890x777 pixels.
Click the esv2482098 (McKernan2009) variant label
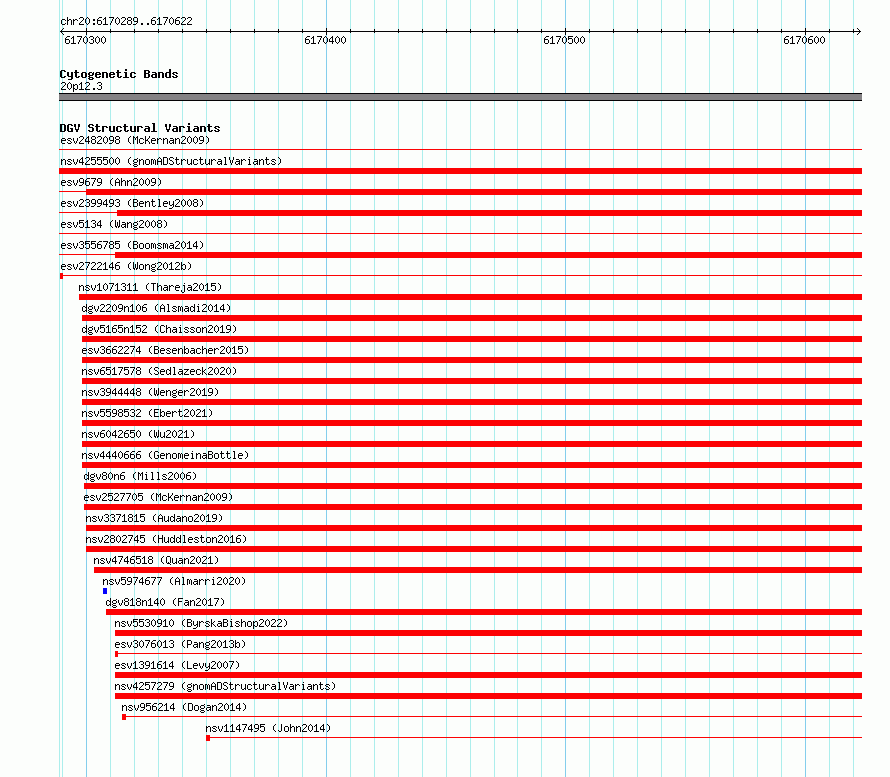click(135, 140)
